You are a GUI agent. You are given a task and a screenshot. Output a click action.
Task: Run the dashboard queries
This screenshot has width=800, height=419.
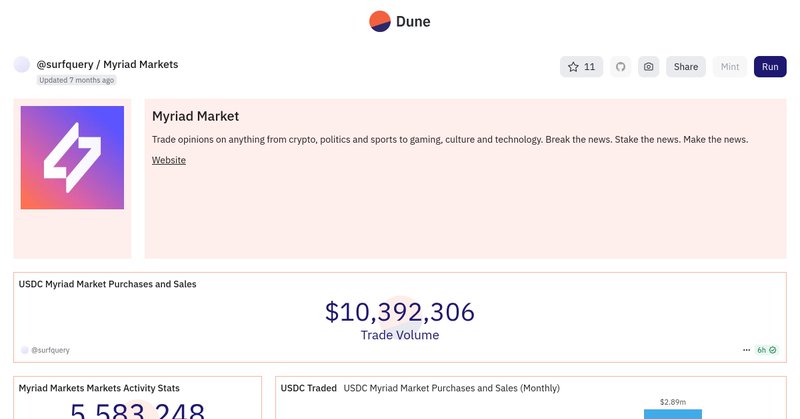tap(770, 67)
